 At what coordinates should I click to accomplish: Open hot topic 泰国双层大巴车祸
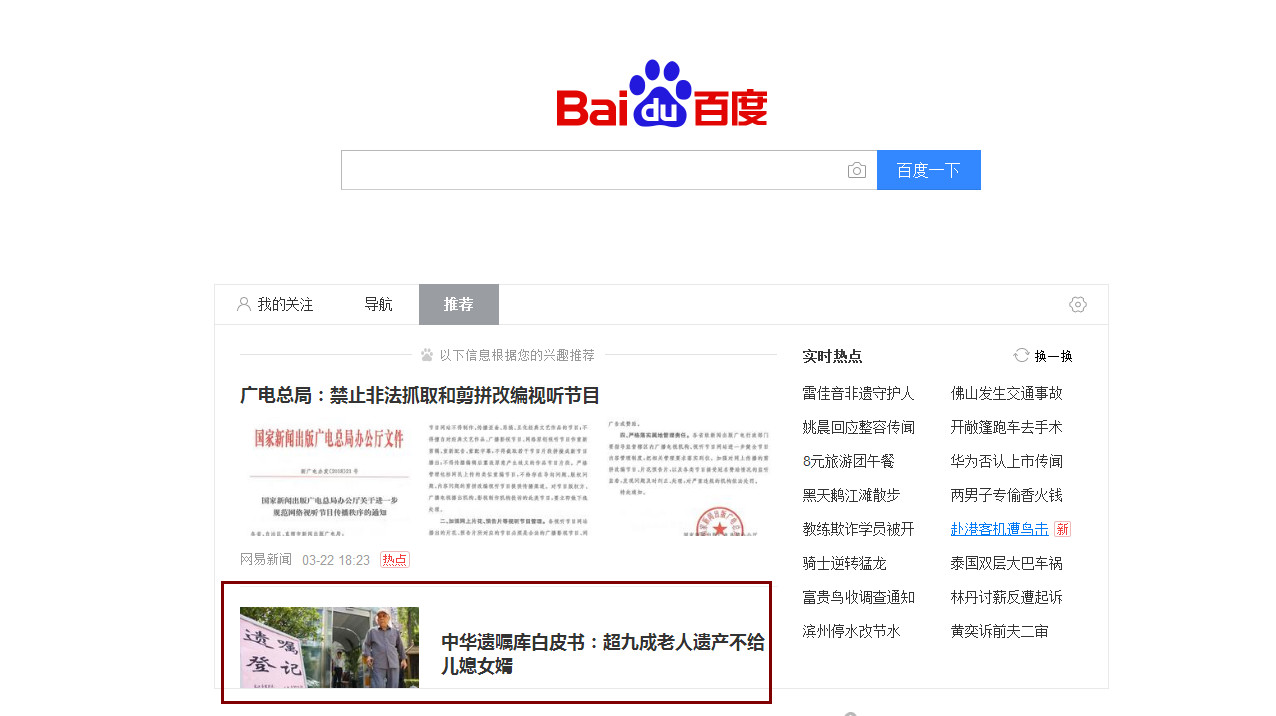point(1007,564)
